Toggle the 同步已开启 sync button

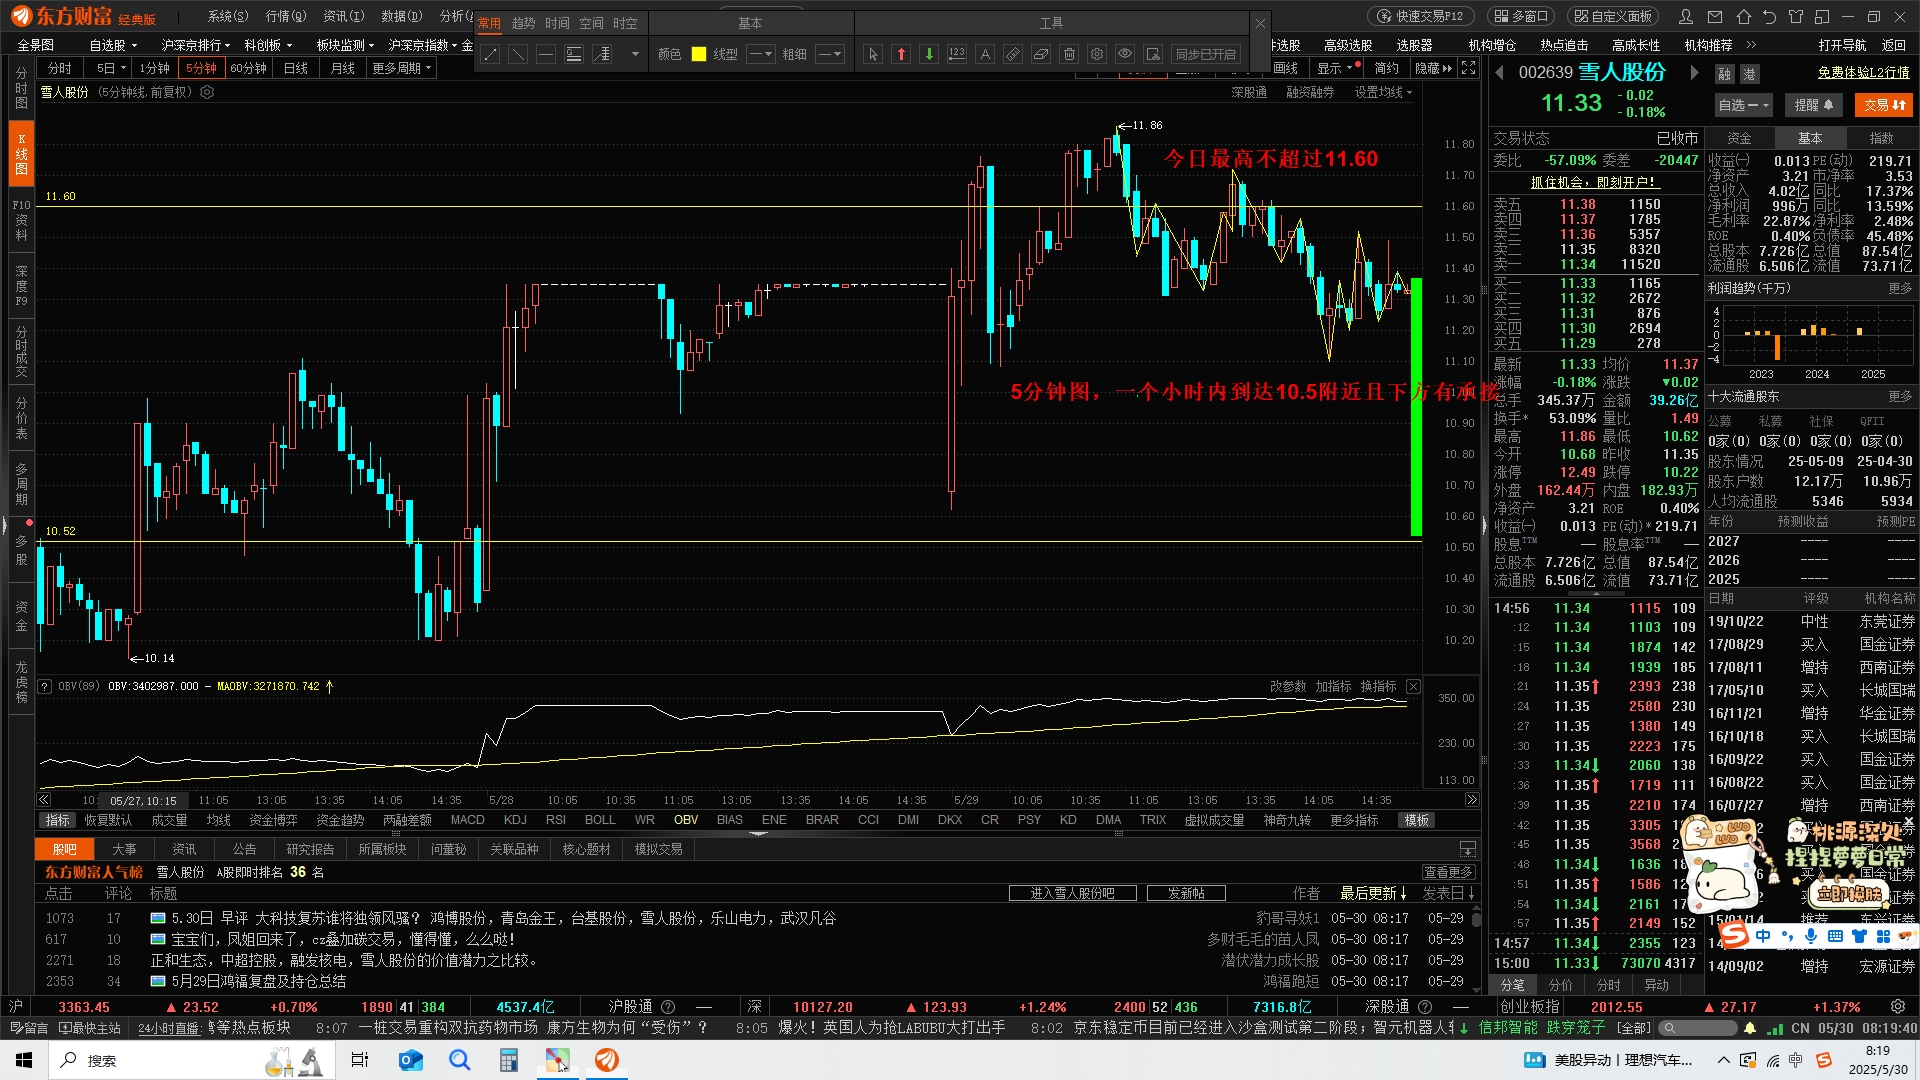click(x=1206, y=55)
